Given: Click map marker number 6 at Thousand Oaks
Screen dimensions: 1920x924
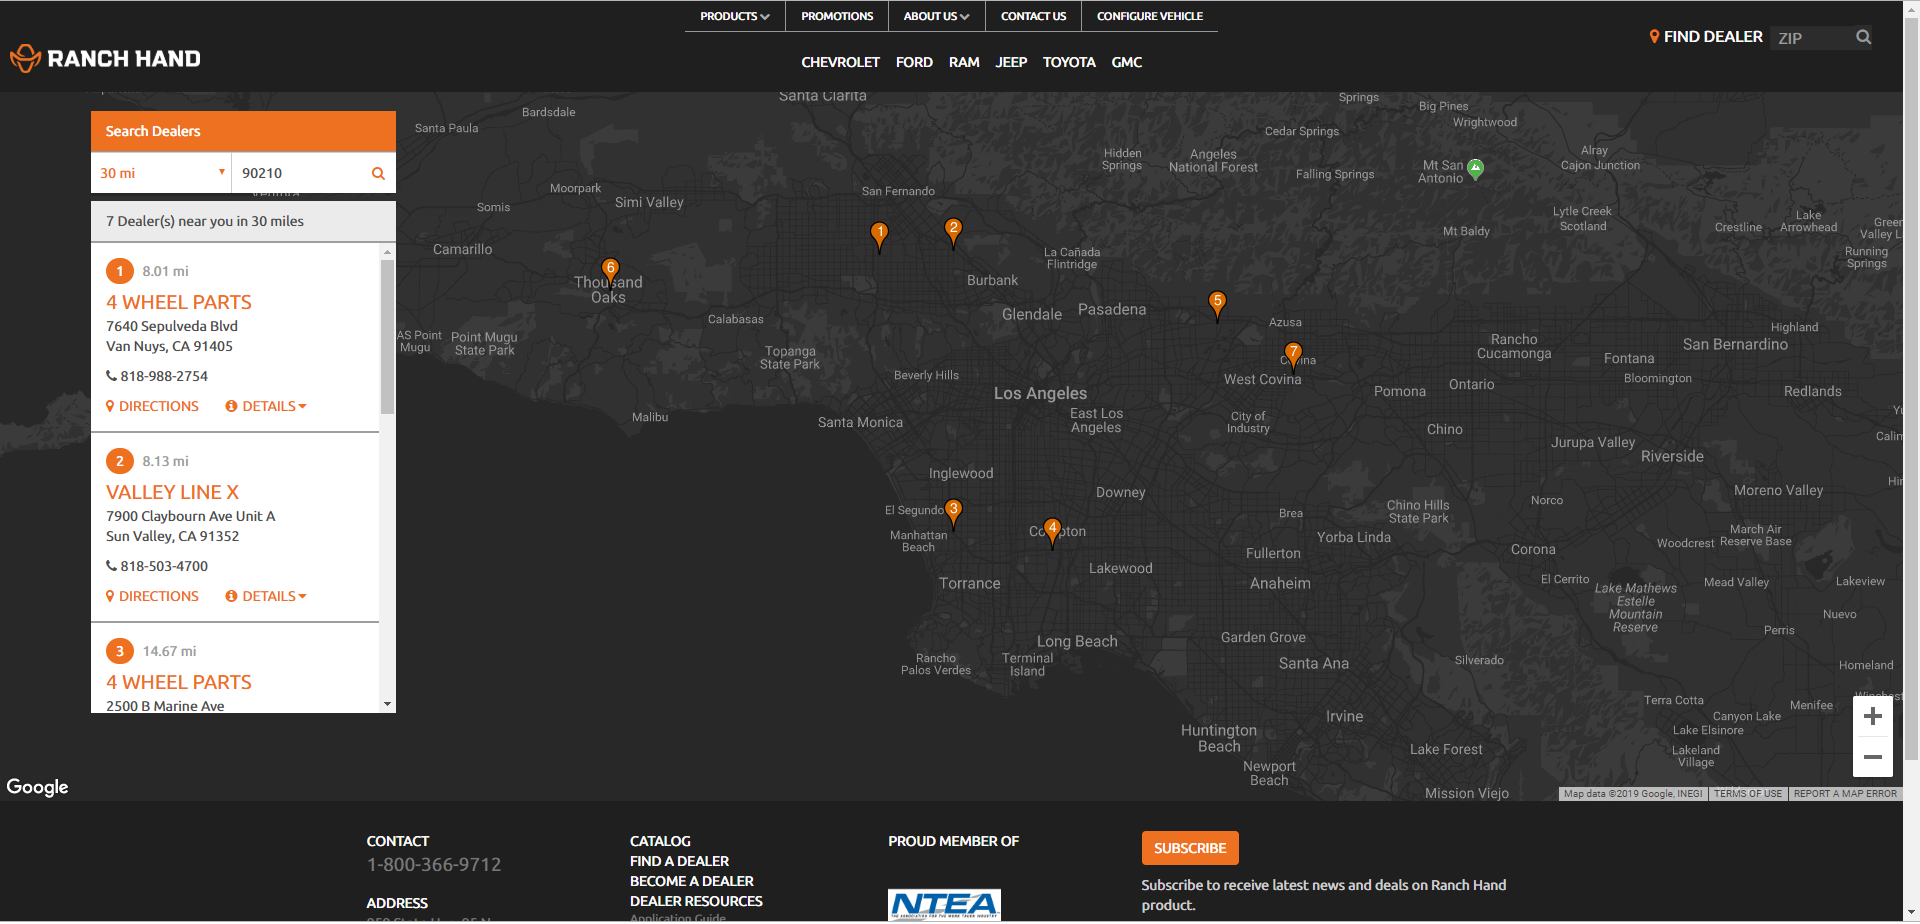Looking at the screenshot, I should click(x=610, y=271).
